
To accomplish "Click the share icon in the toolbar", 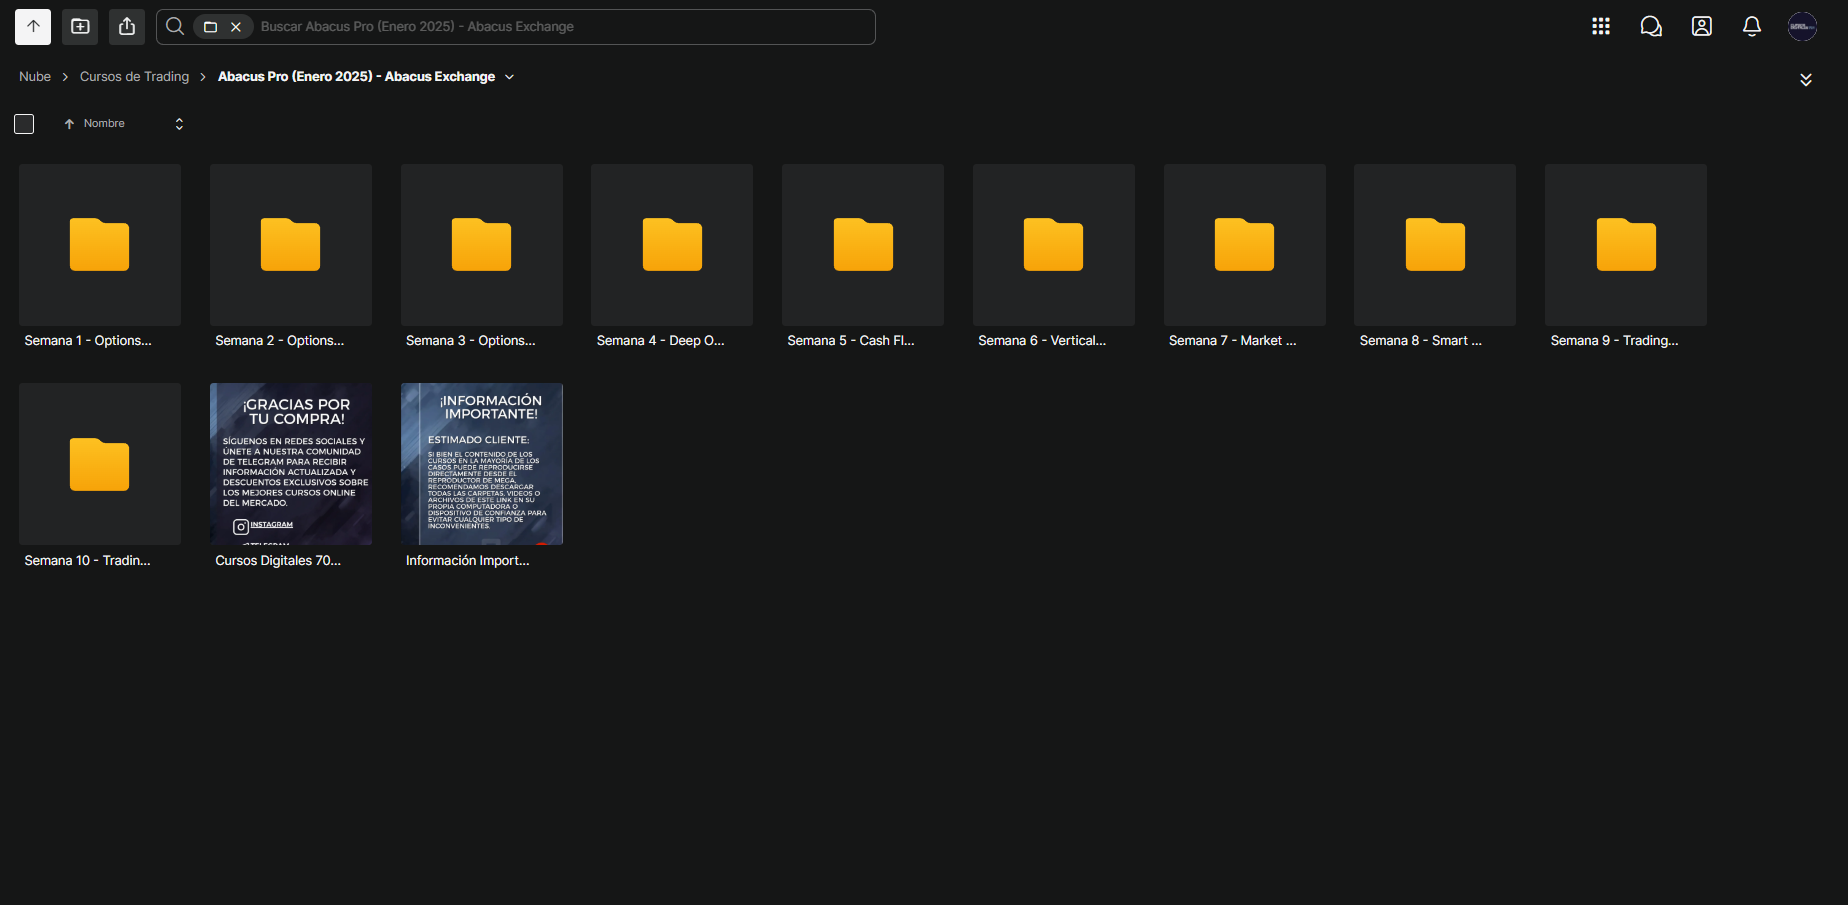I will pyautogui.click(x=127, y=27).
